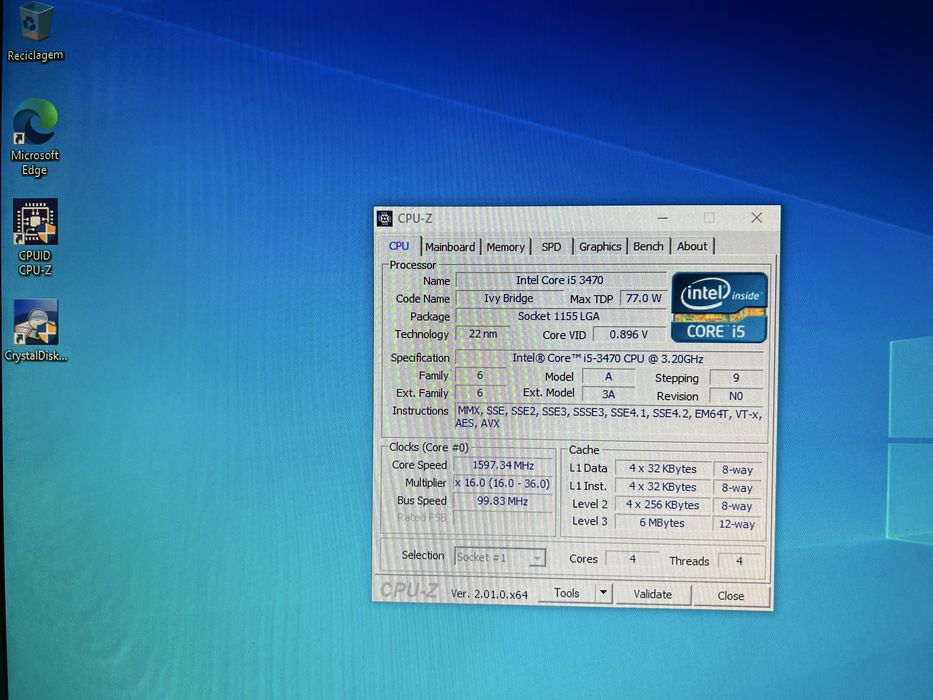Expand the Tools dropdown arrow
This screenshot has height=700, width=933.
pyautogui.click(x=603, y=592)
